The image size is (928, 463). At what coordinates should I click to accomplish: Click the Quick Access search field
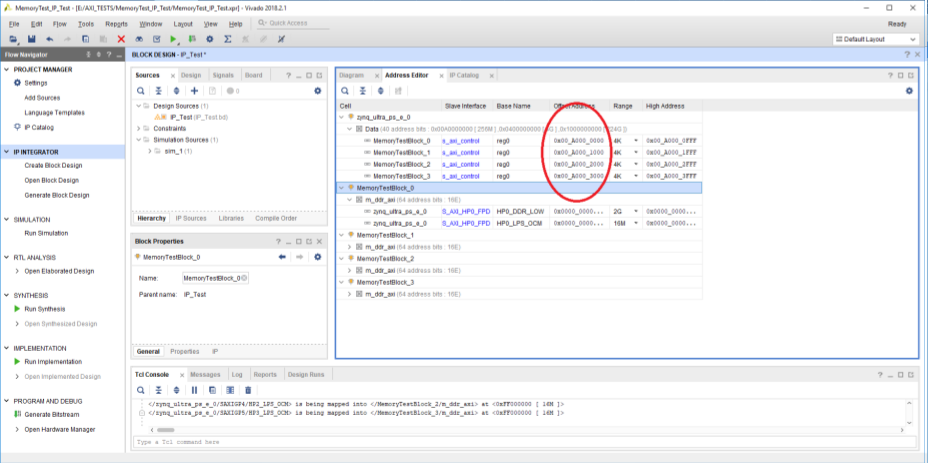tap(292, 23)
